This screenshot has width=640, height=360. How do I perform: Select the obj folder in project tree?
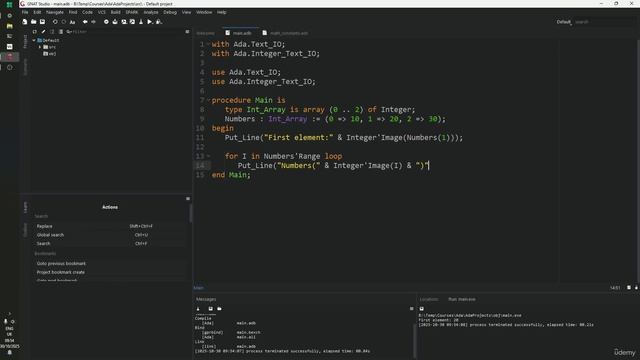click(49, 53)
